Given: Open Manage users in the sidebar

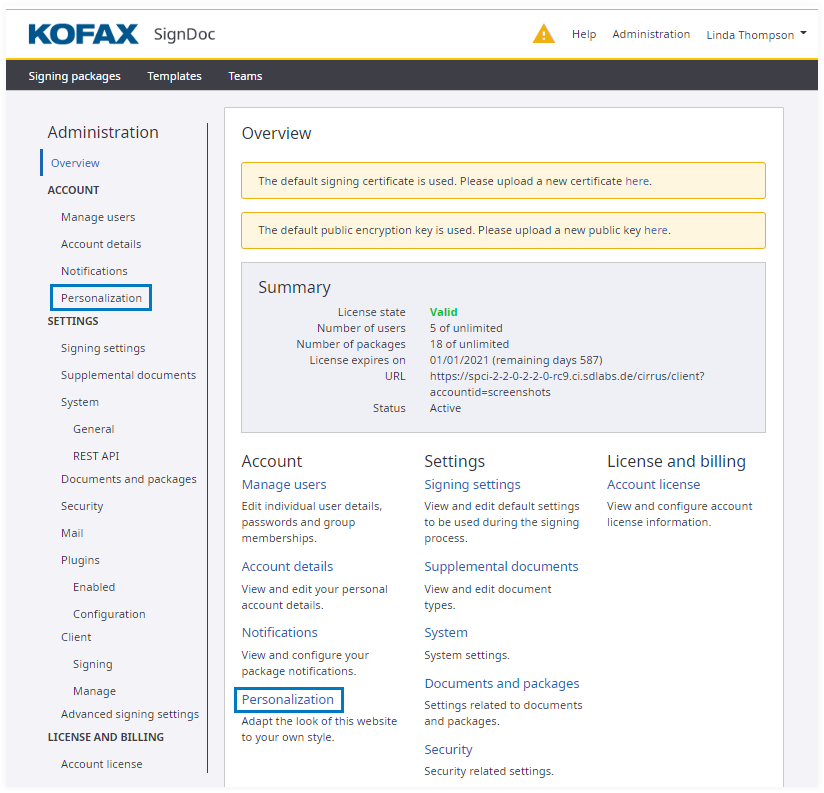Looking at the screenshot, I should coord(98,217).
